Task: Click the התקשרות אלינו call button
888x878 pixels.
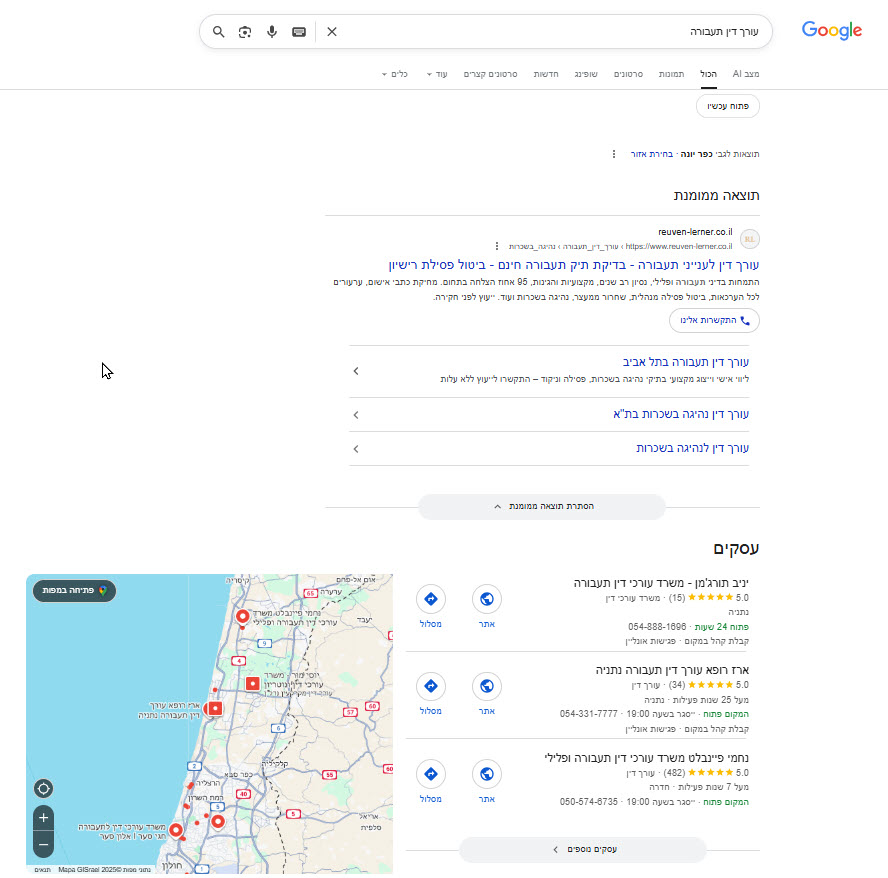Action: pos(714,320)
